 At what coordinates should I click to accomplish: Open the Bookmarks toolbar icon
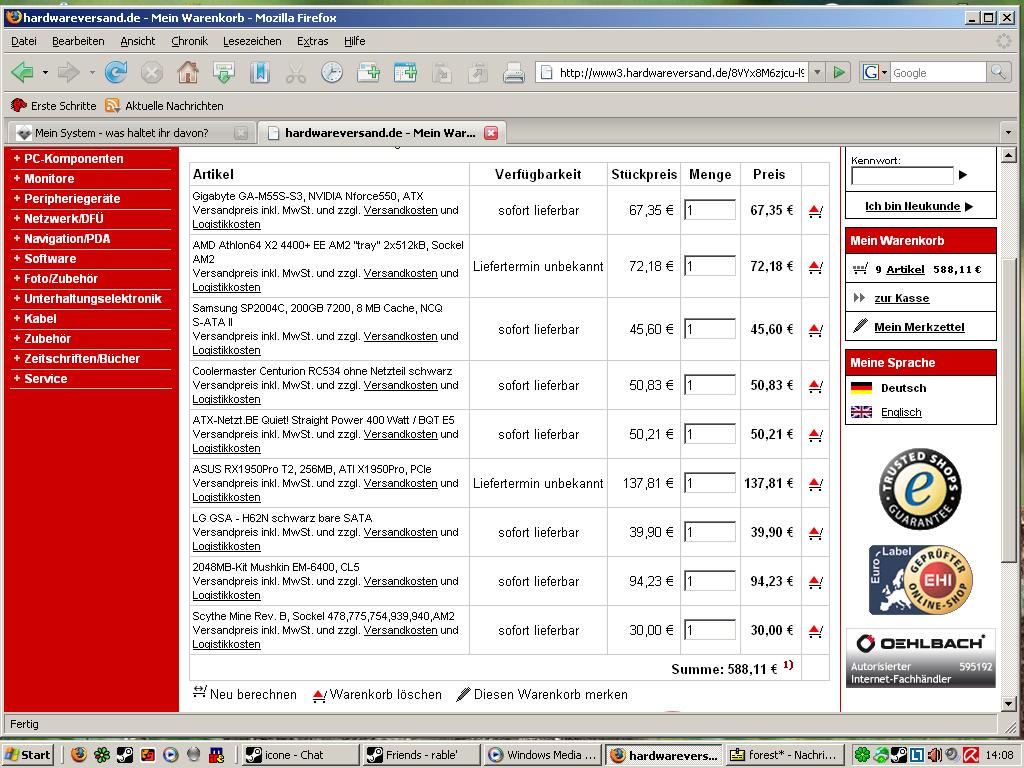click(x=260, y=72)
